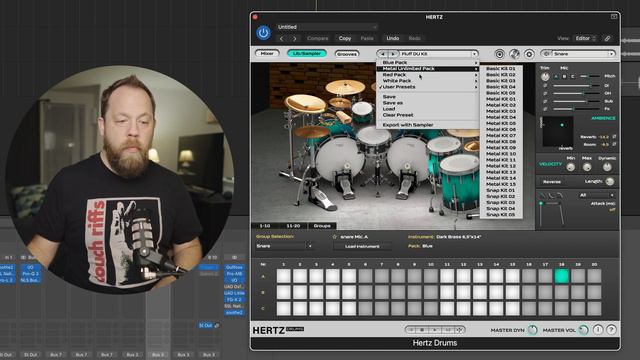The width and height of the screenshot is (640, 360).
Task: Switch to the 11-20 pad tab
Action: tap(293, 226)
